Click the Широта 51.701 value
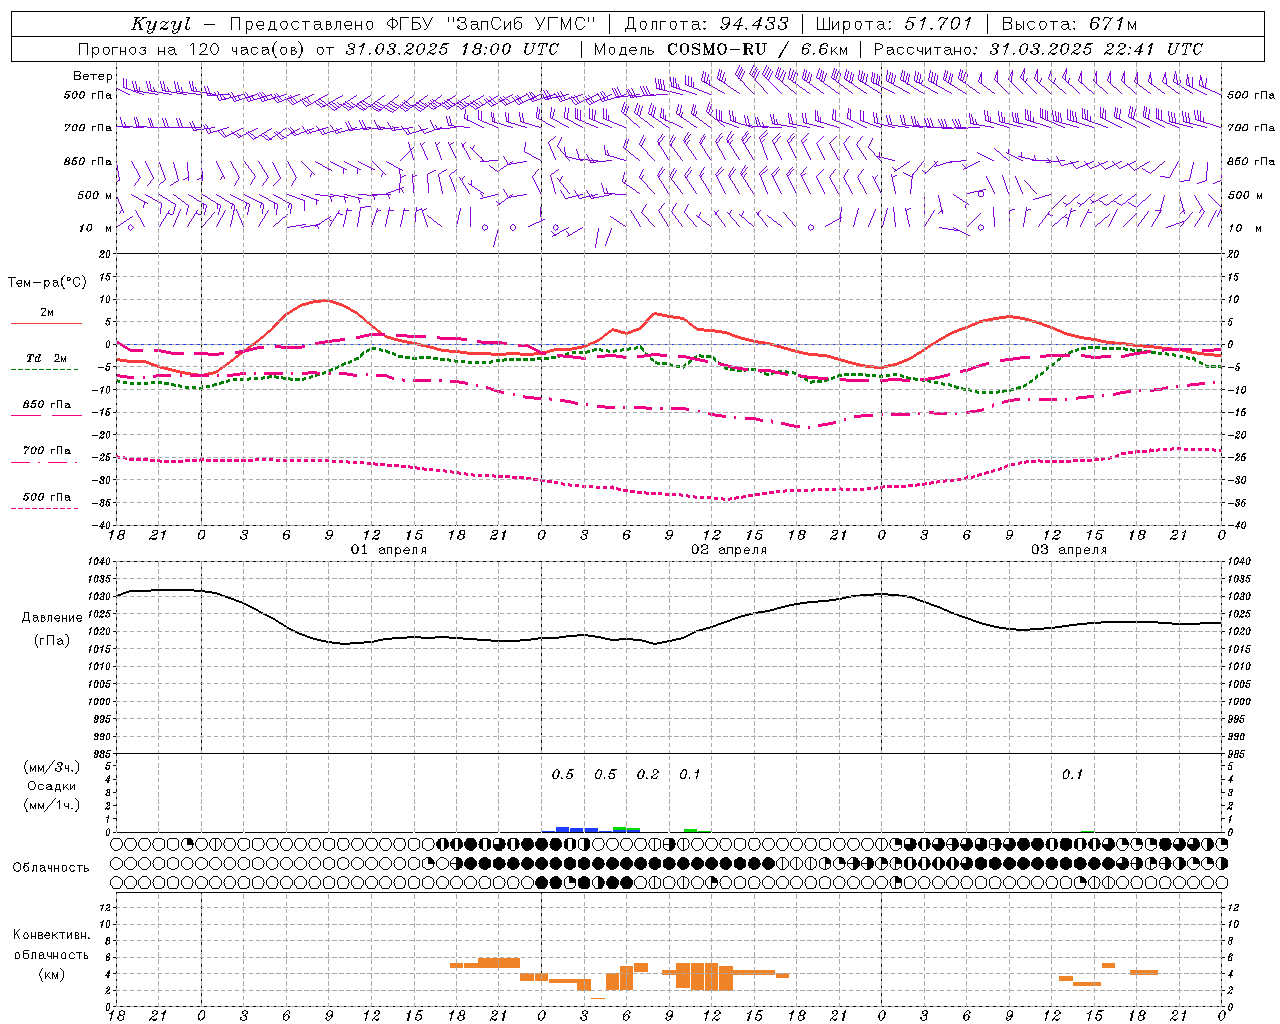Screen dimensions: 1280x1024 939,24
